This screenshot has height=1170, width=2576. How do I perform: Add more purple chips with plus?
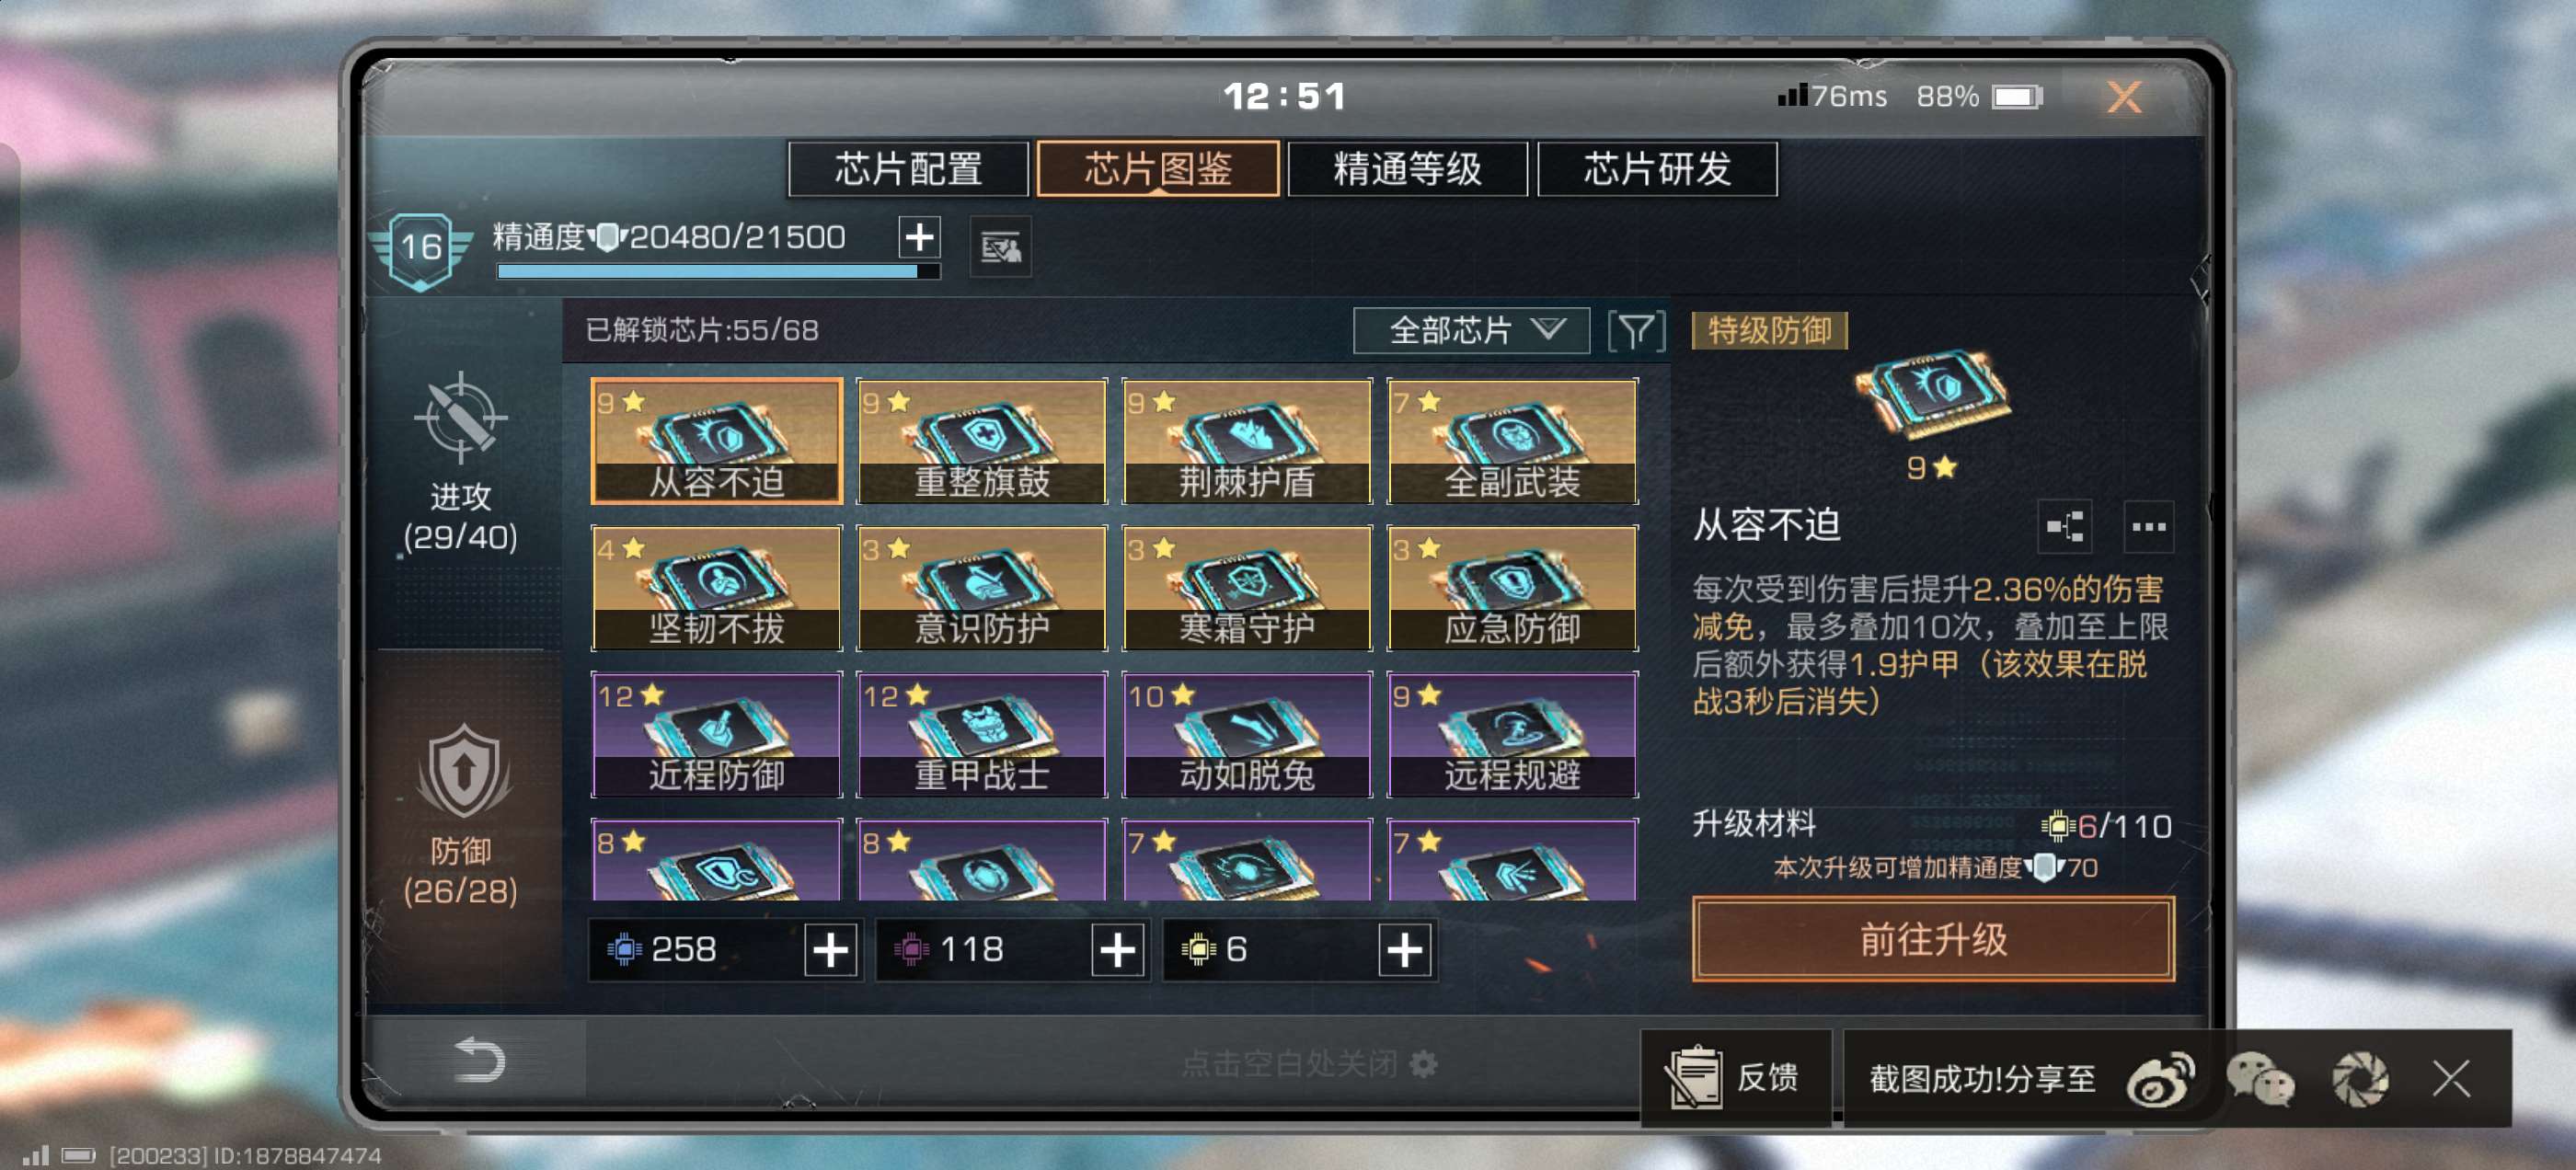coord(1117,950)
